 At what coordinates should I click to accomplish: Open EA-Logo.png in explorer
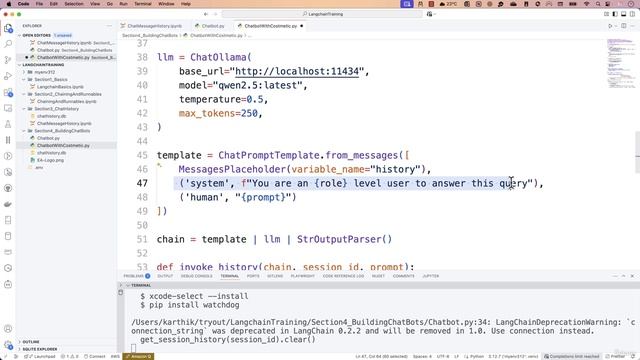50,160
